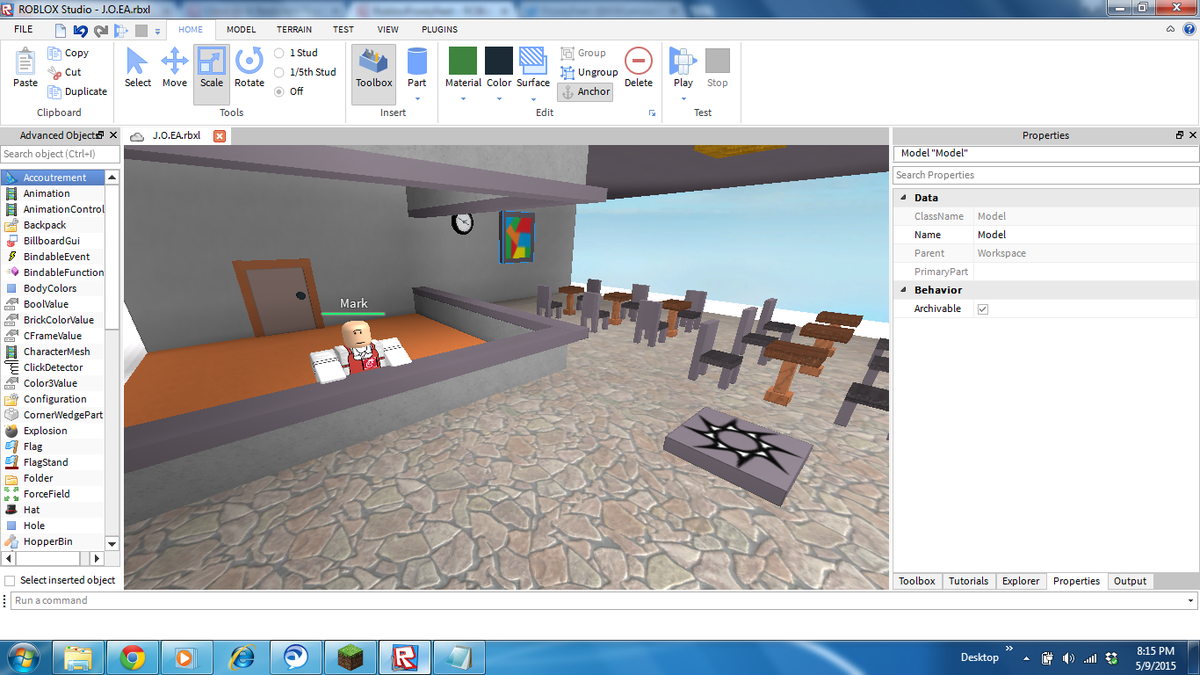This screenshot has height=675, width=1200.
Task: Select ClickDetector in Advanced Objects list
Action: pyautogui.click(x=53, y=367)
